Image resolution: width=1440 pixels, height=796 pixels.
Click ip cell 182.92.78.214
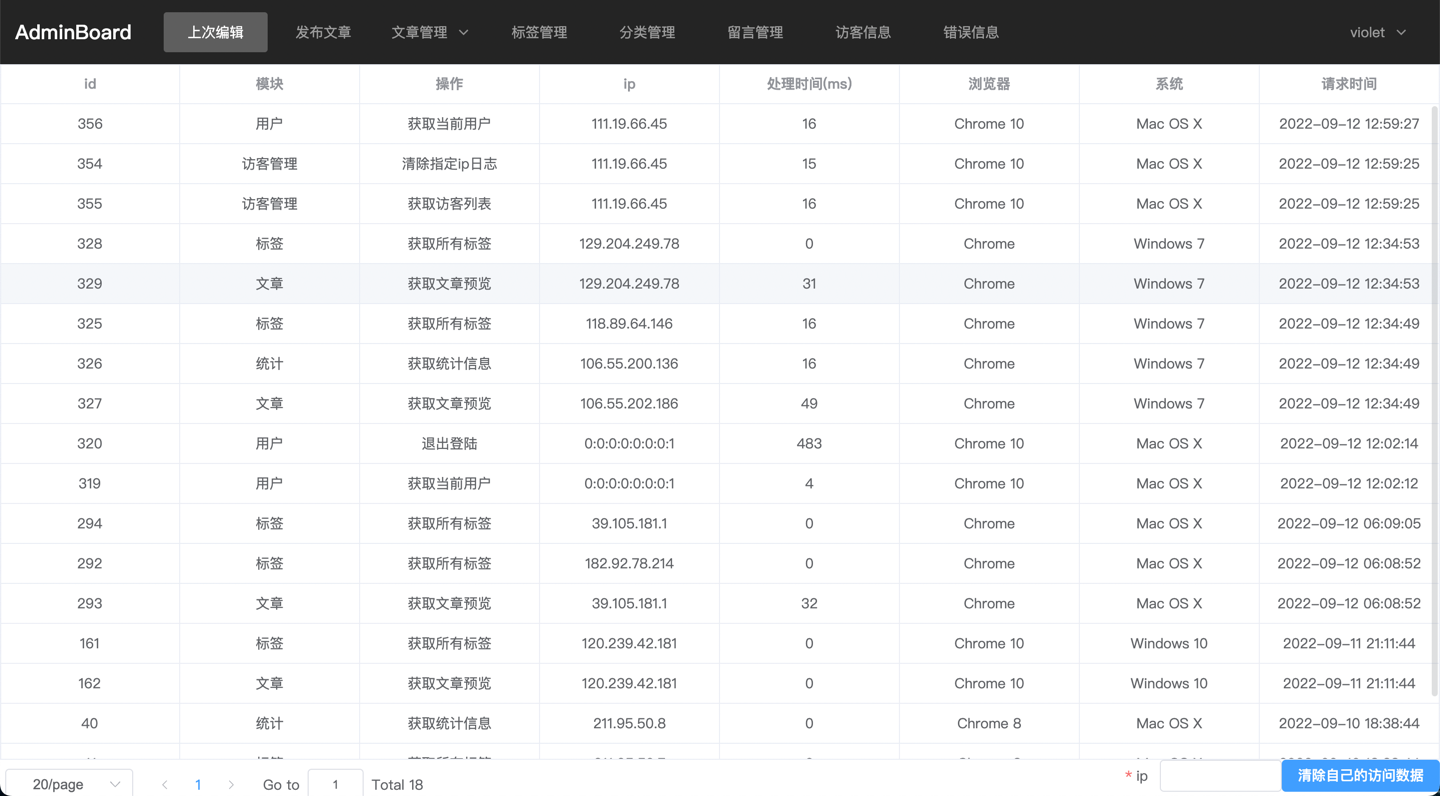point(629,564)
